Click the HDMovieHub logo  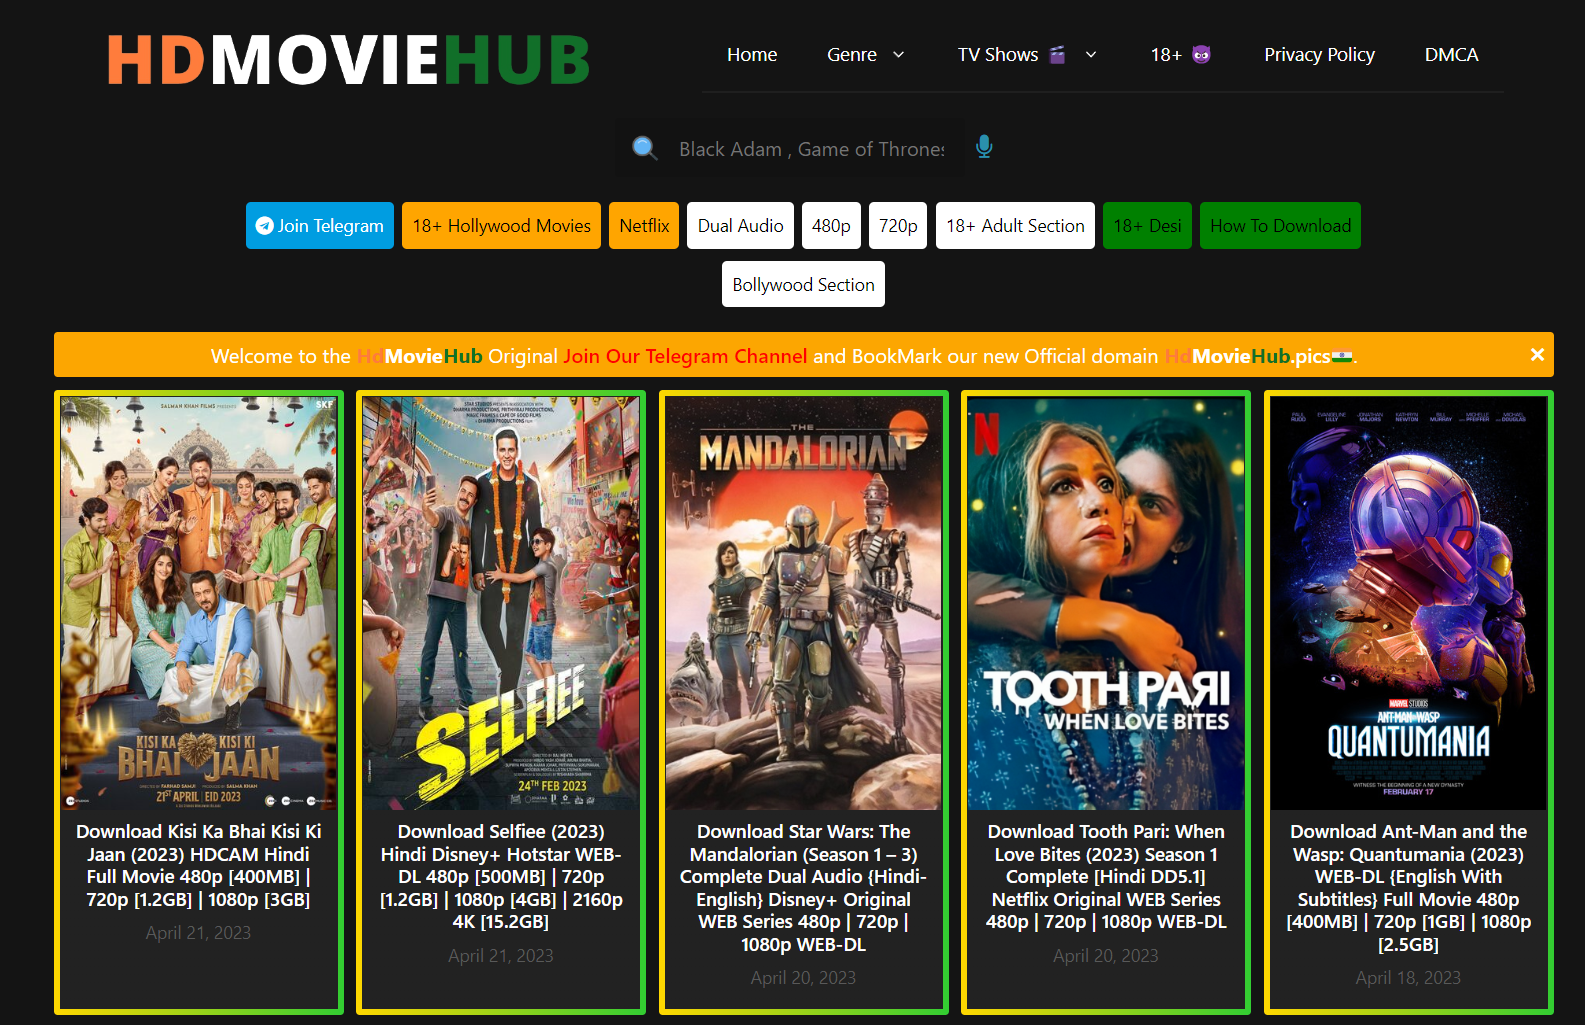(x=349, y=60)
